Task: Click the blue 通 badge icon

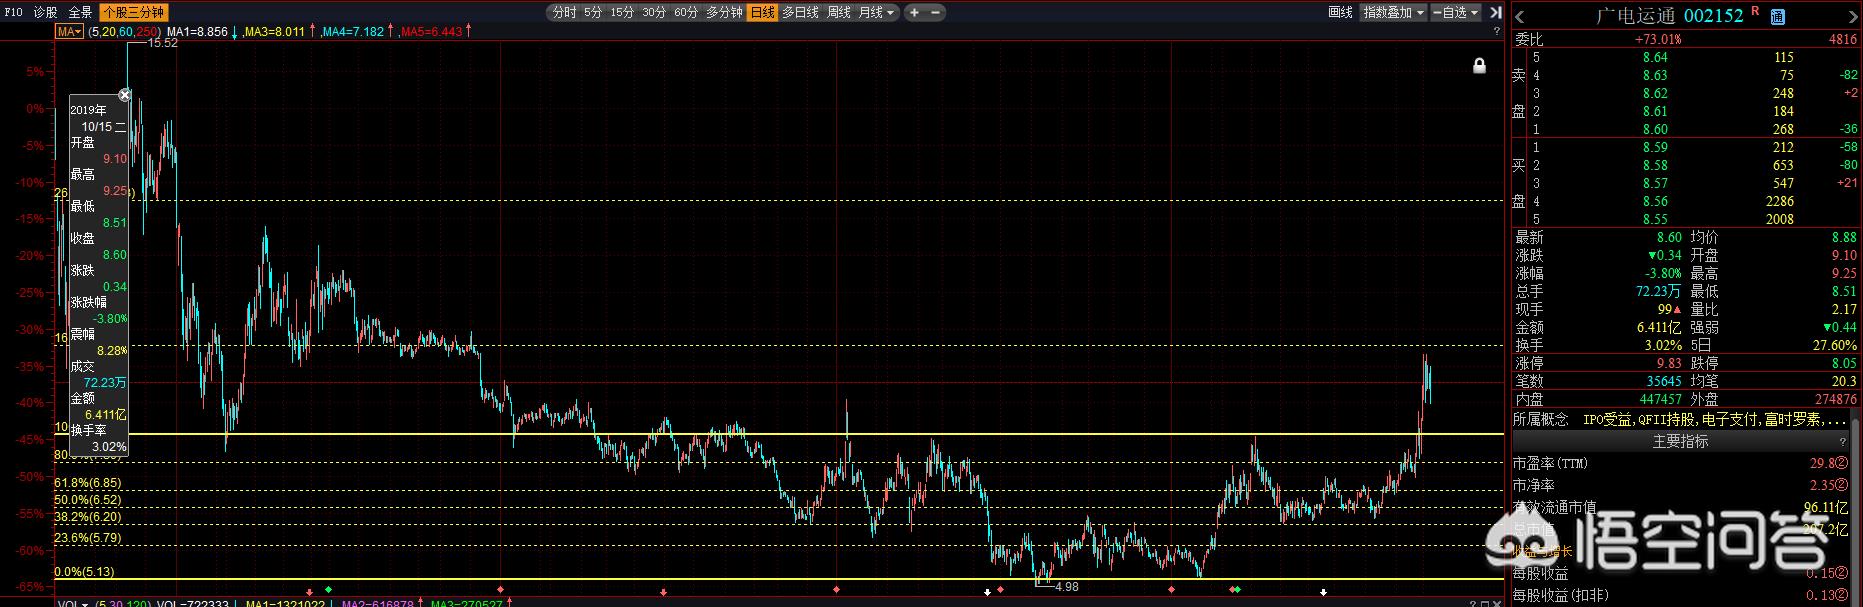Action: coord(1777,16)
